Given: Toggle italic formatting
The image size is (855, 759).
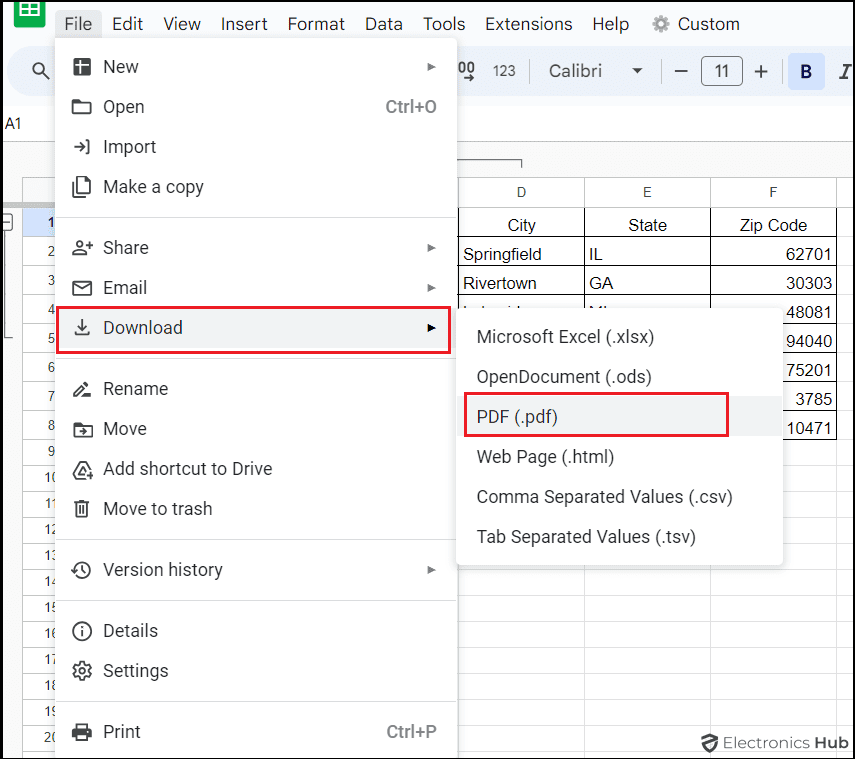Looking at the screenshot, I should tap(844, 71).
